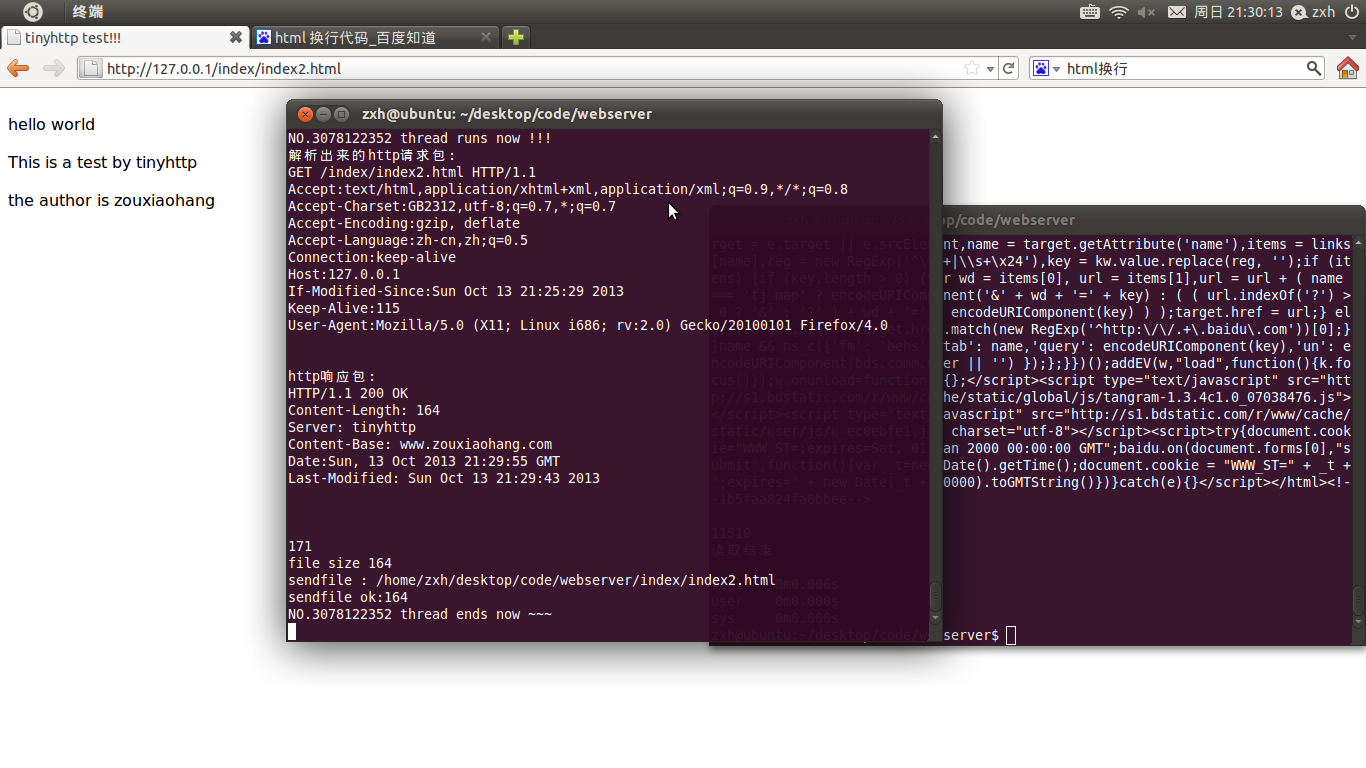Screen dimensions: 1366x768
Task: Open the mail messaging indicator
Action: pos(1177,12)
